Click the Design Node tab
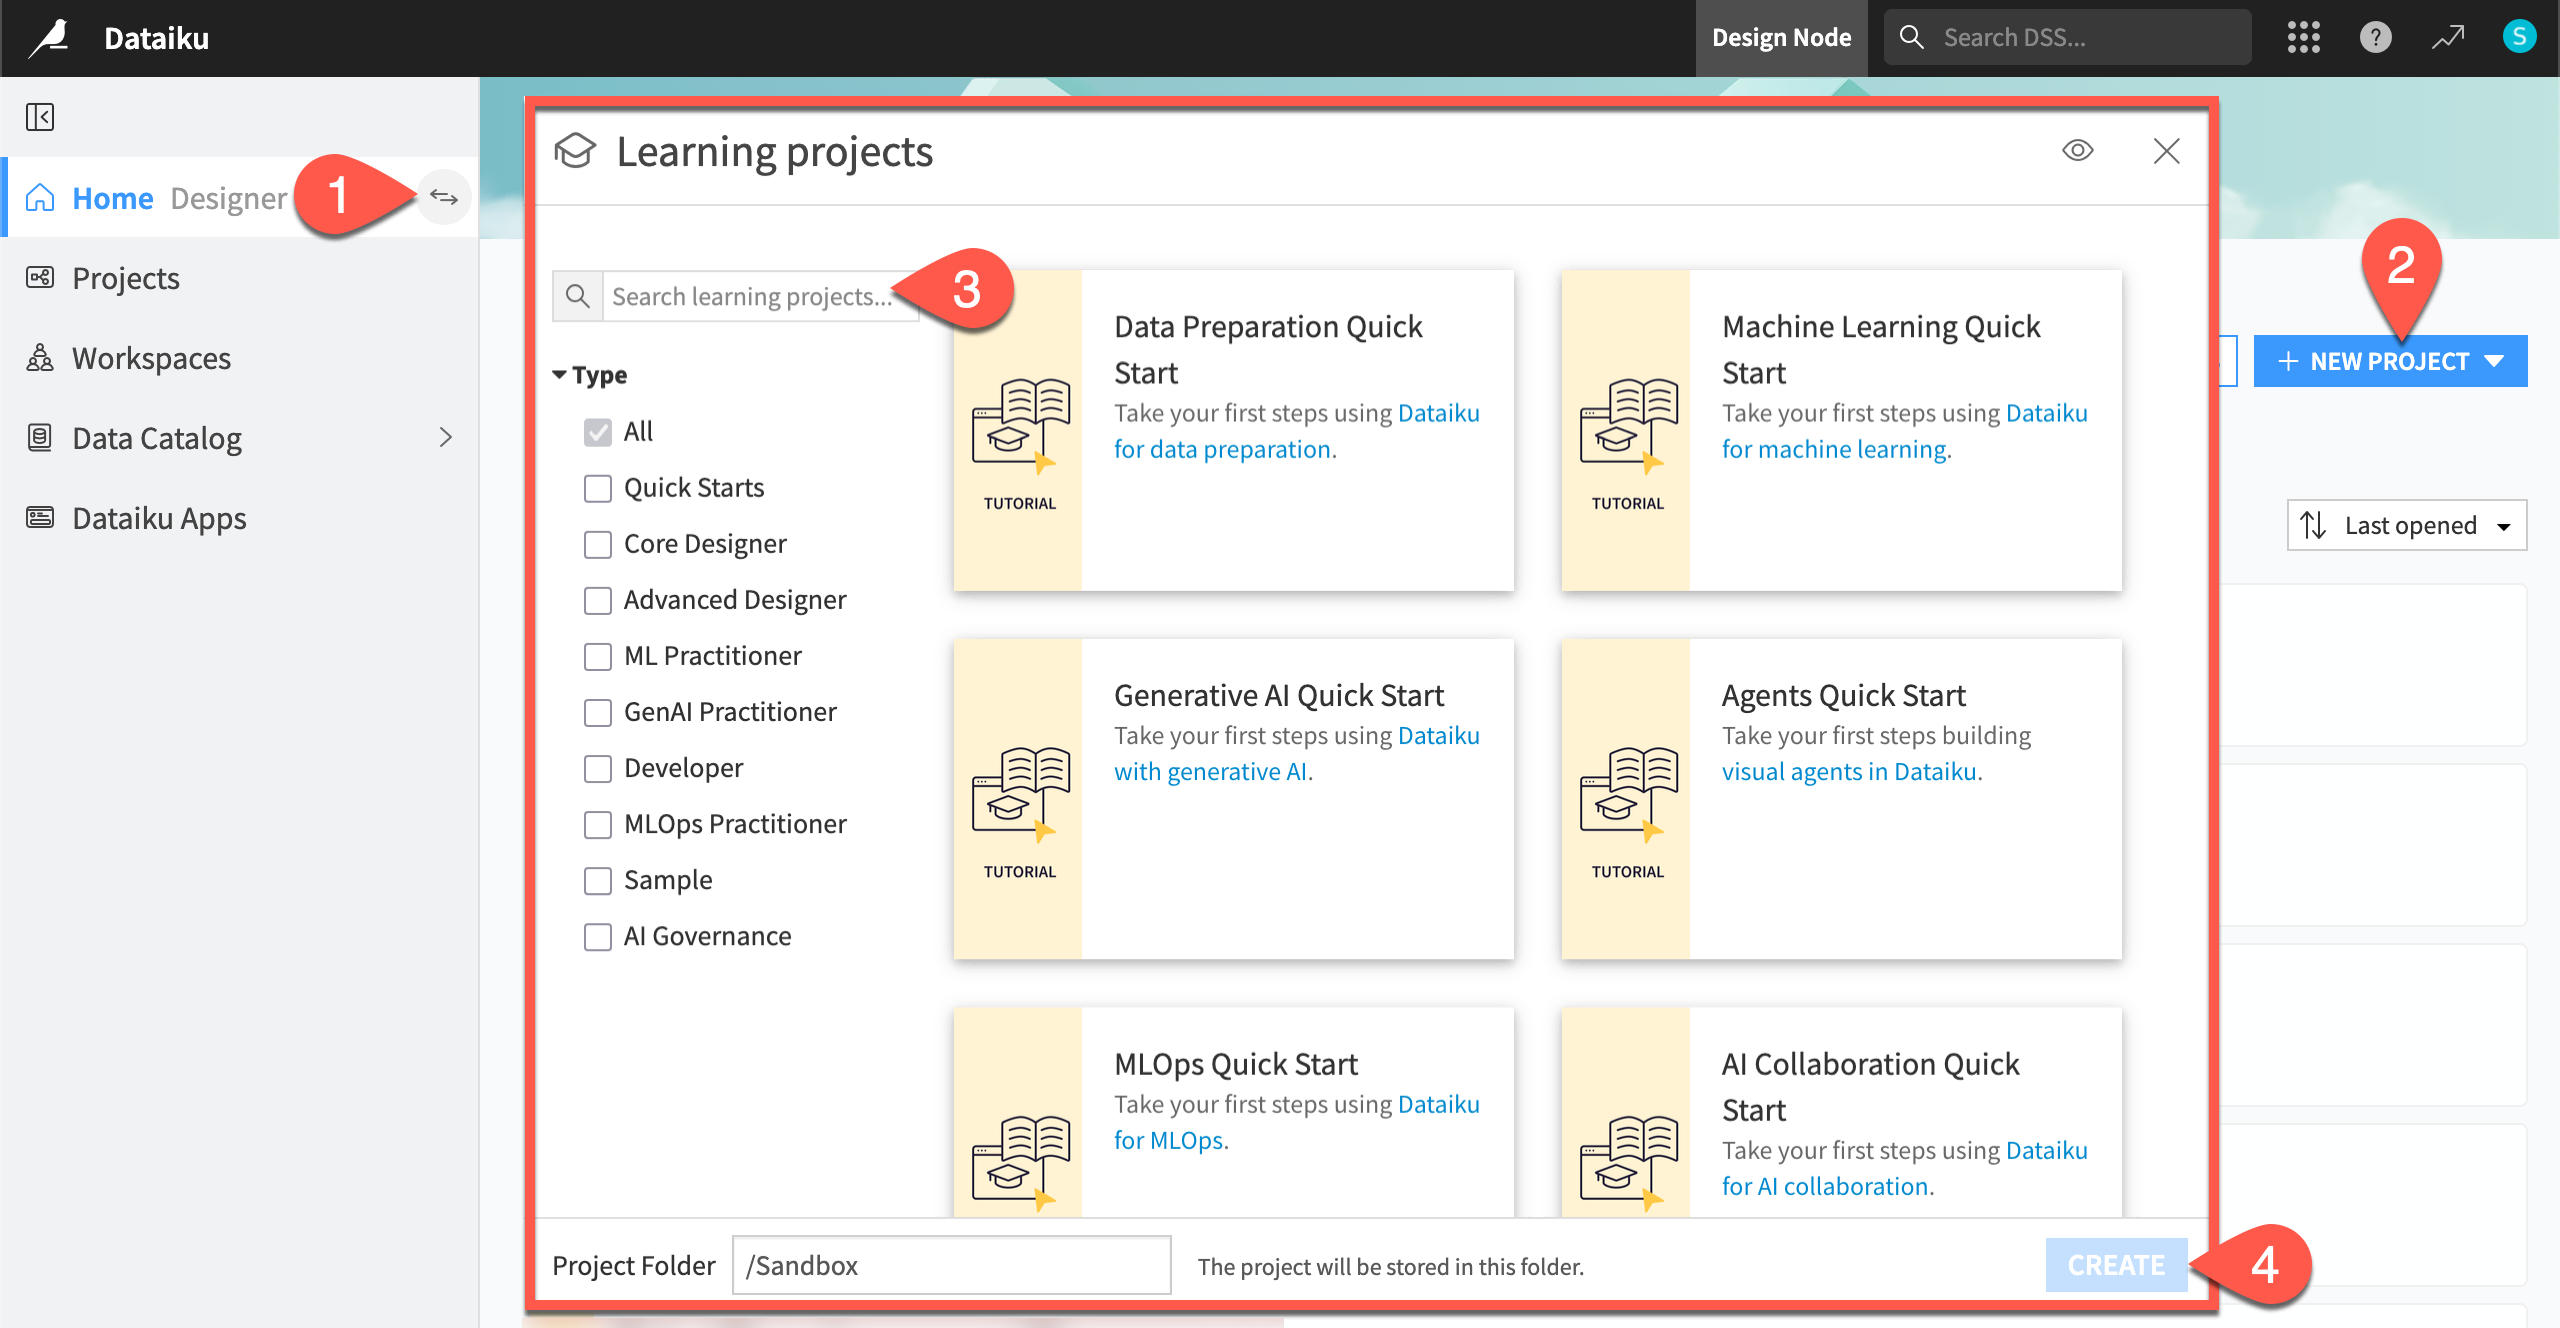The width and height of the screenshot is (2560, 1328). (1781, 38)
